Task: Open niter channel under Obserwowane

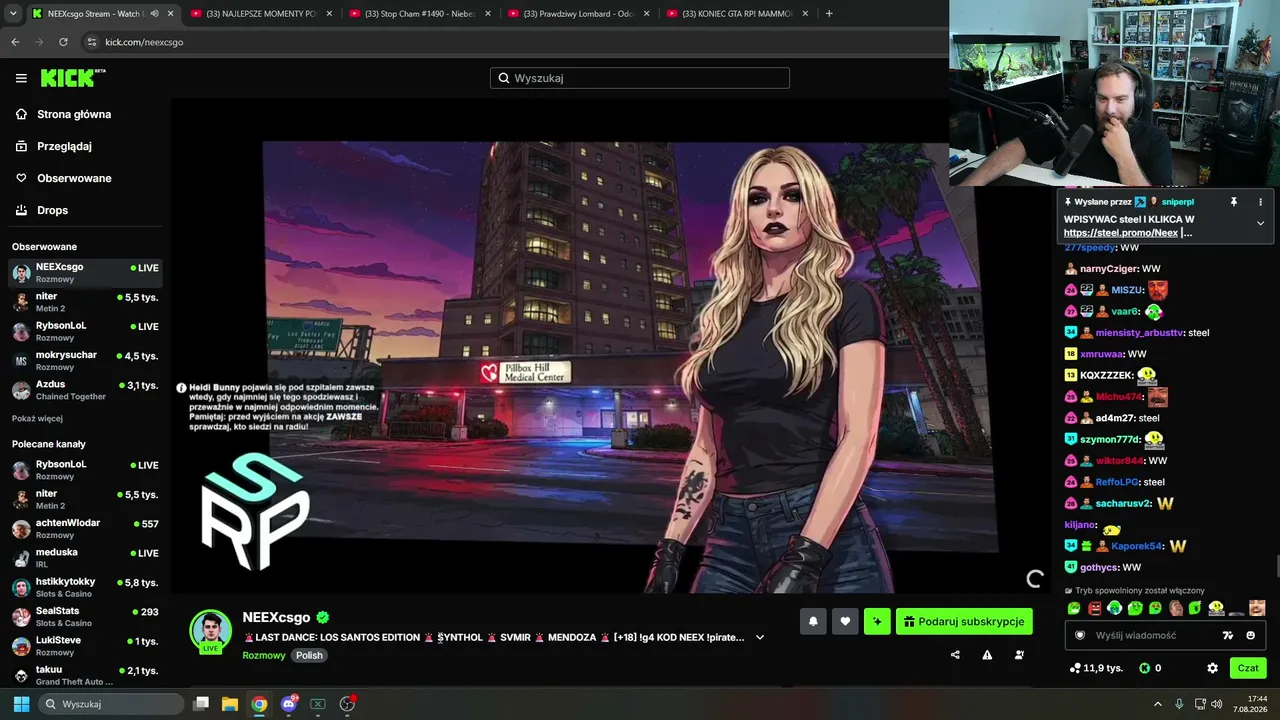Action: click(x=85, y=302)
